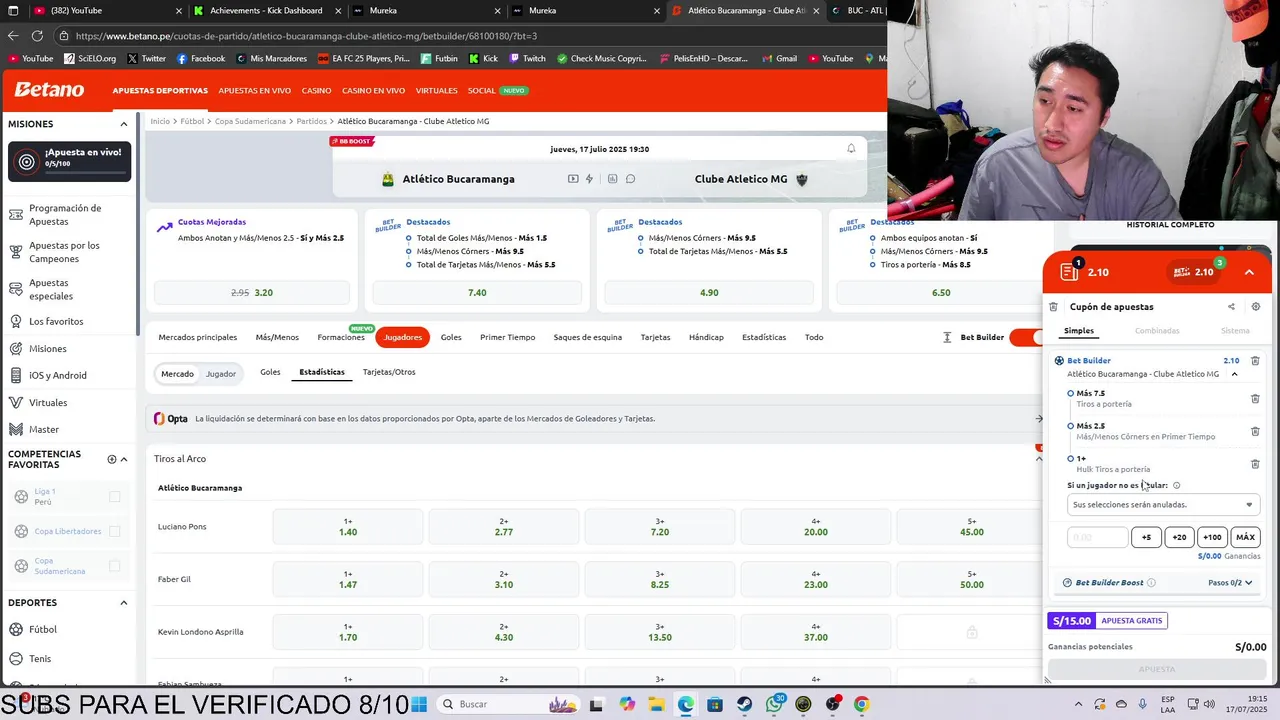1280x720 pixels.
Task: Go back with the browser back arrow
Action: point(13,36)
